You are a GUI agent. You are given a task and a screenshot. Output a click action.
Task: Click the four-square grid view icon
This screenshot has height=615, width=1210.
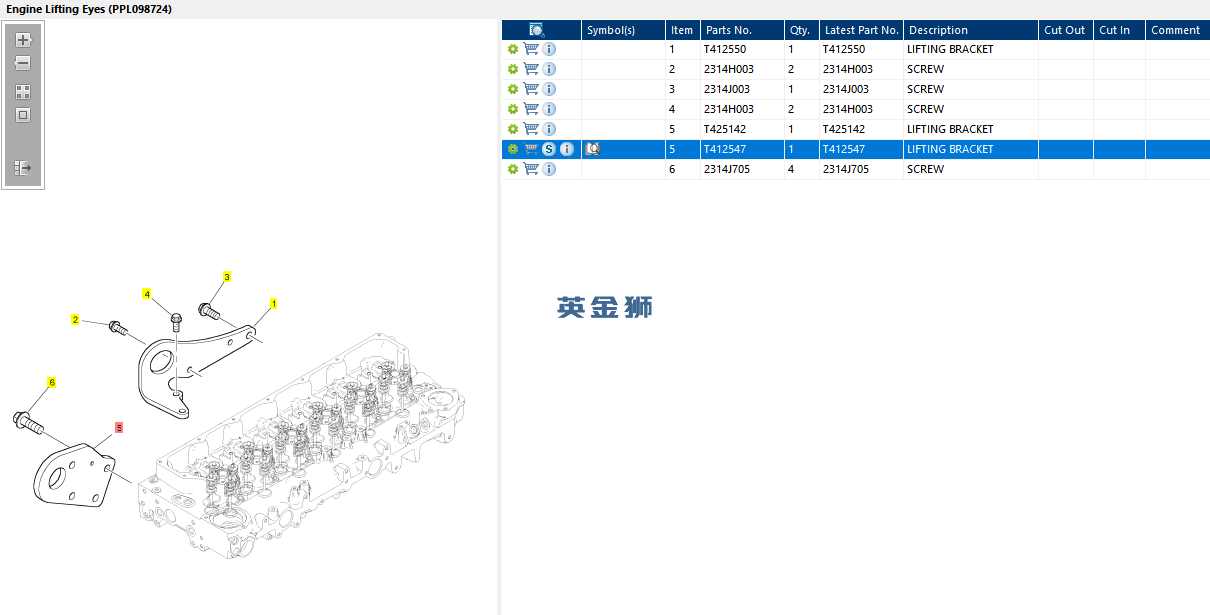coord(23,91)
